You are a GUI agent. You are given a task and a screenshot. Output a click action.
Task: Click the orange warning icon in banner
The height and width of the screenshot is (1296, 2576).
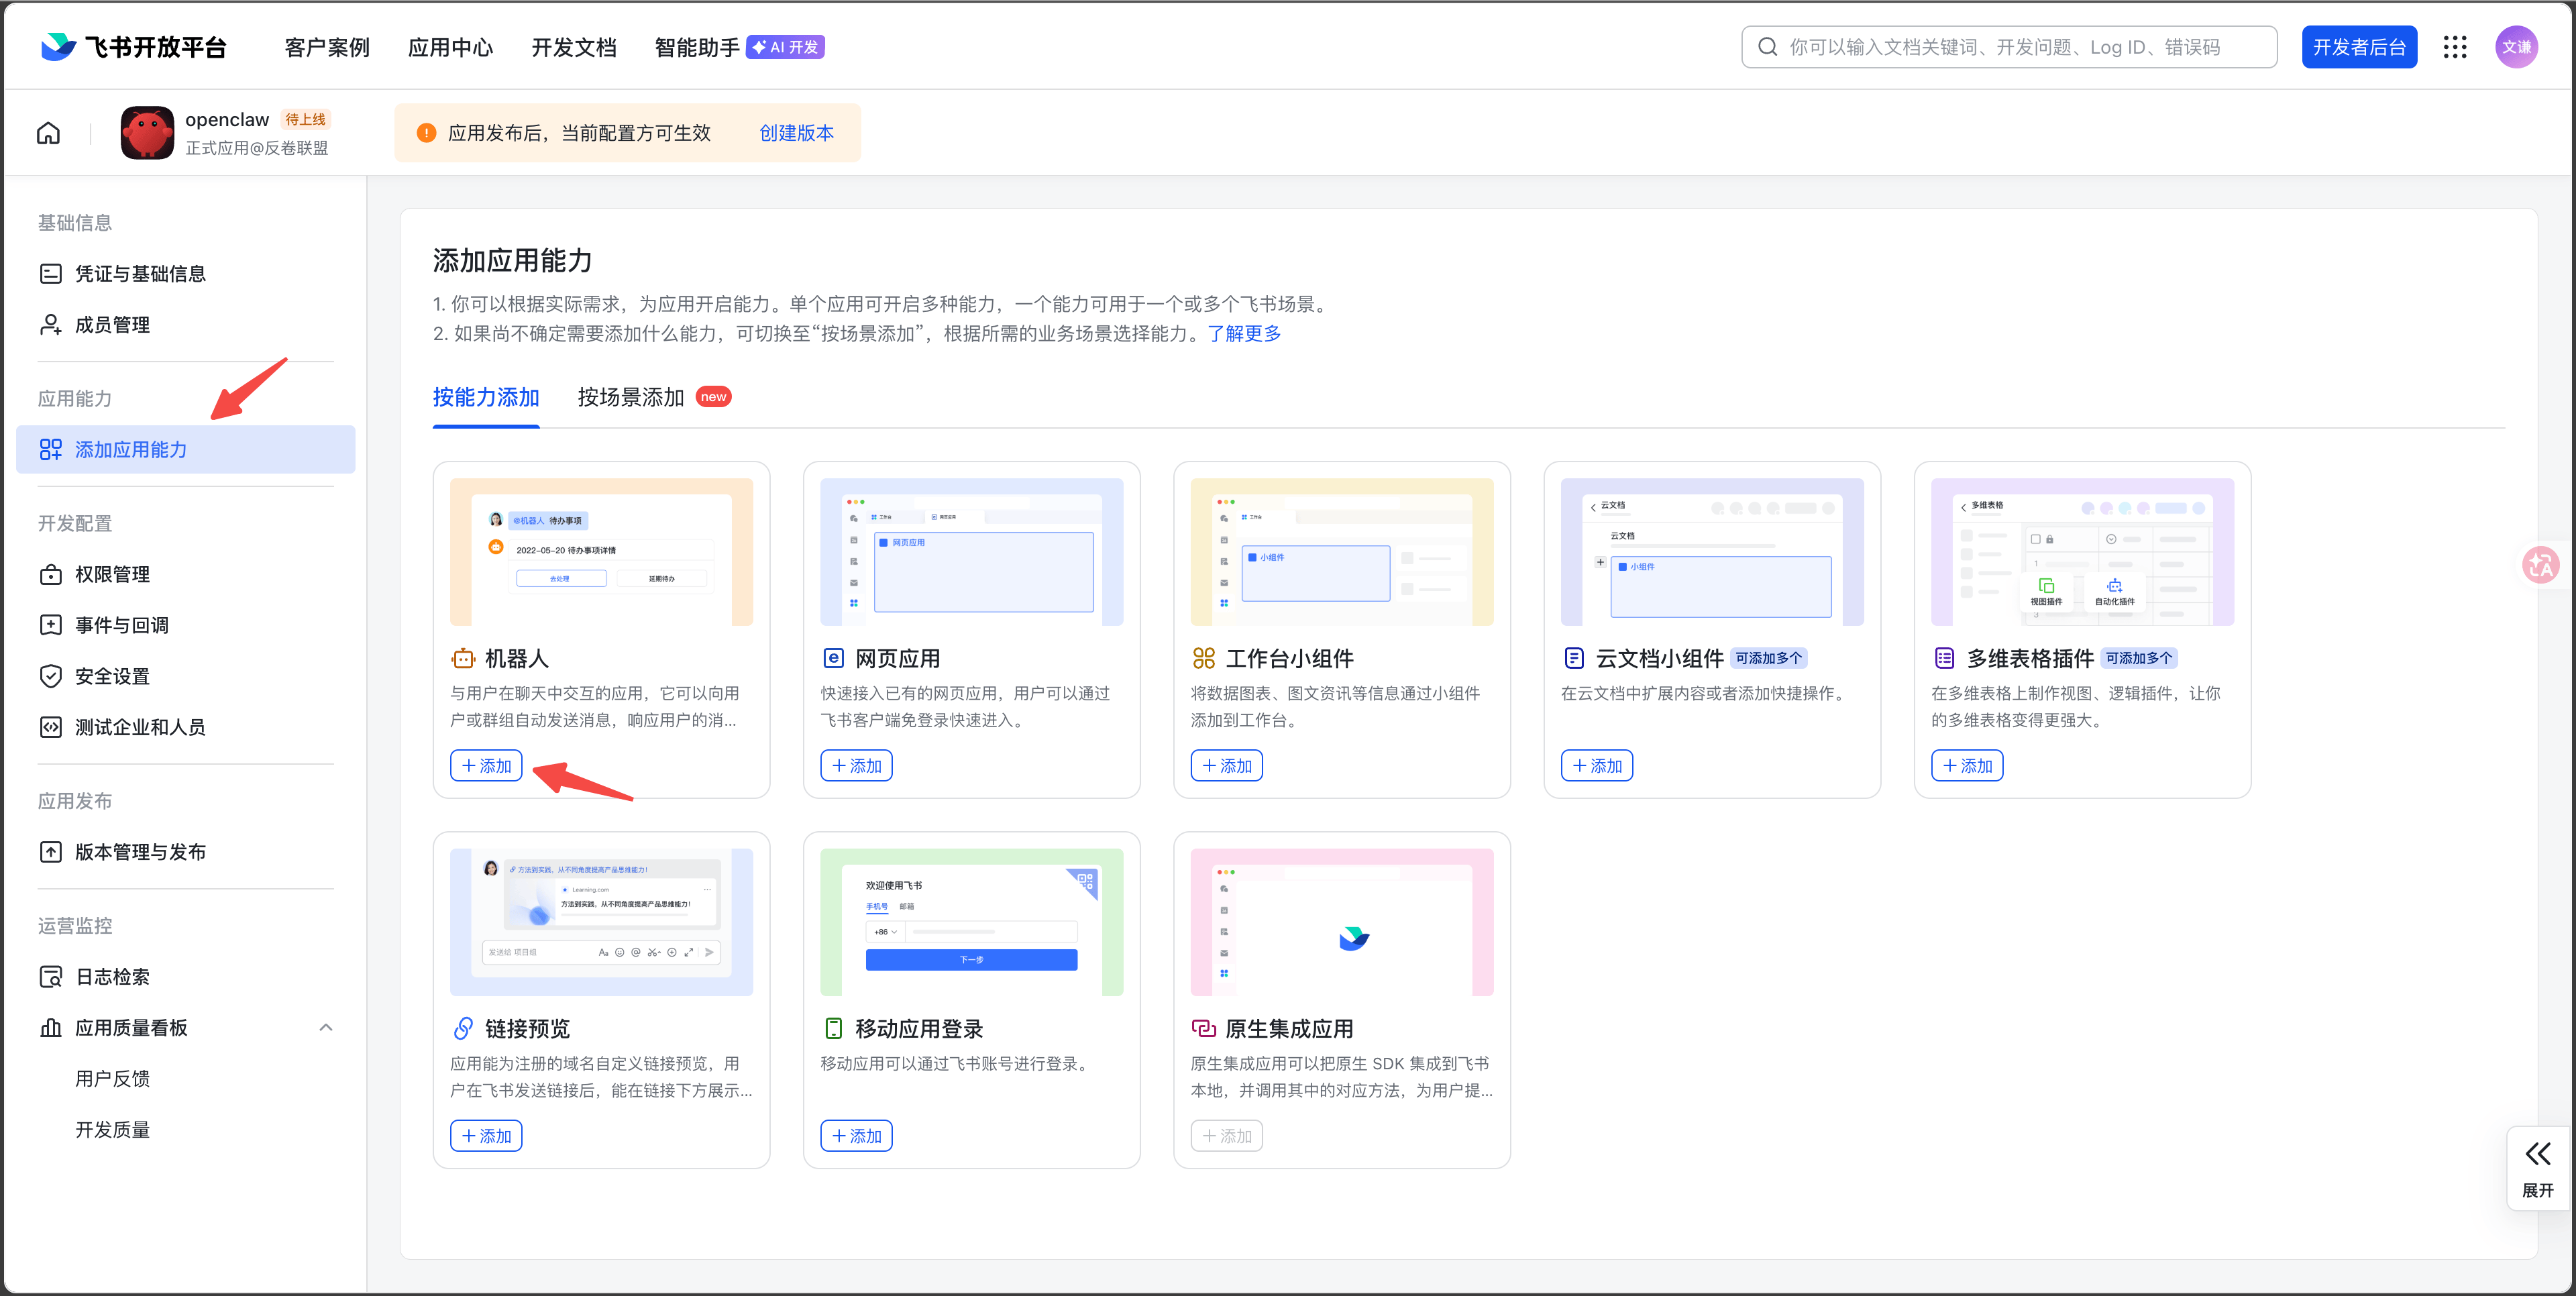(x=426, y=133)
